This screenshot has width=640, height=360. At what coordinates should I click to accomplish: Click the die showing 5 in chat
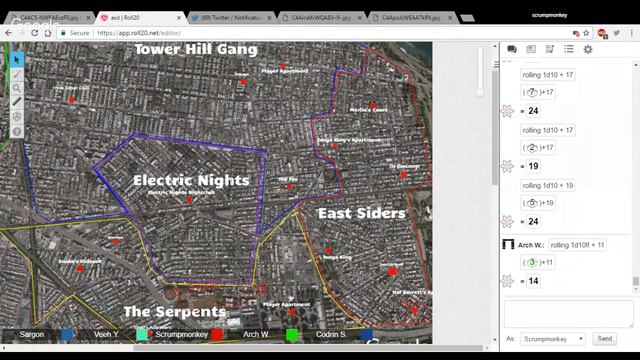pyautogui.click(x=532, y=203)
